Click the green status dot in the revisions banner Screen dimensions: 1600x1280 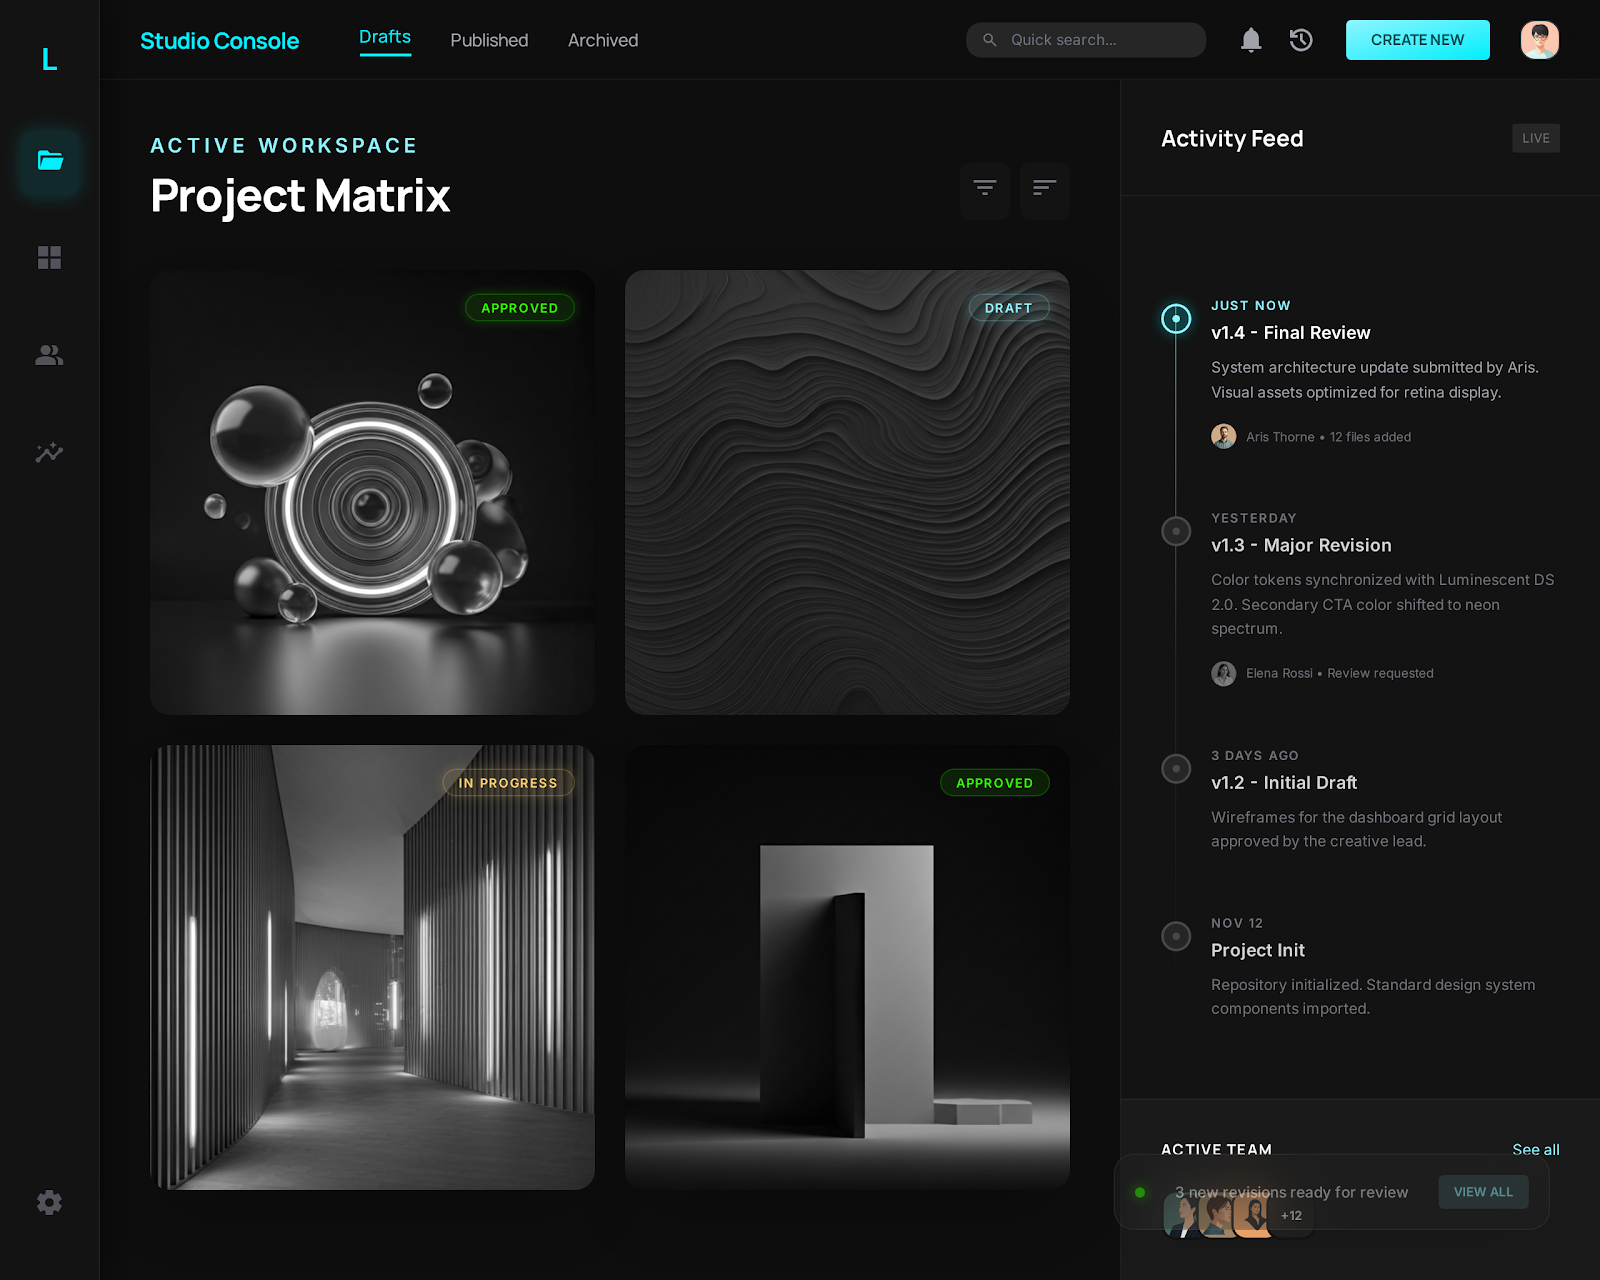tap(1141, 1192)
